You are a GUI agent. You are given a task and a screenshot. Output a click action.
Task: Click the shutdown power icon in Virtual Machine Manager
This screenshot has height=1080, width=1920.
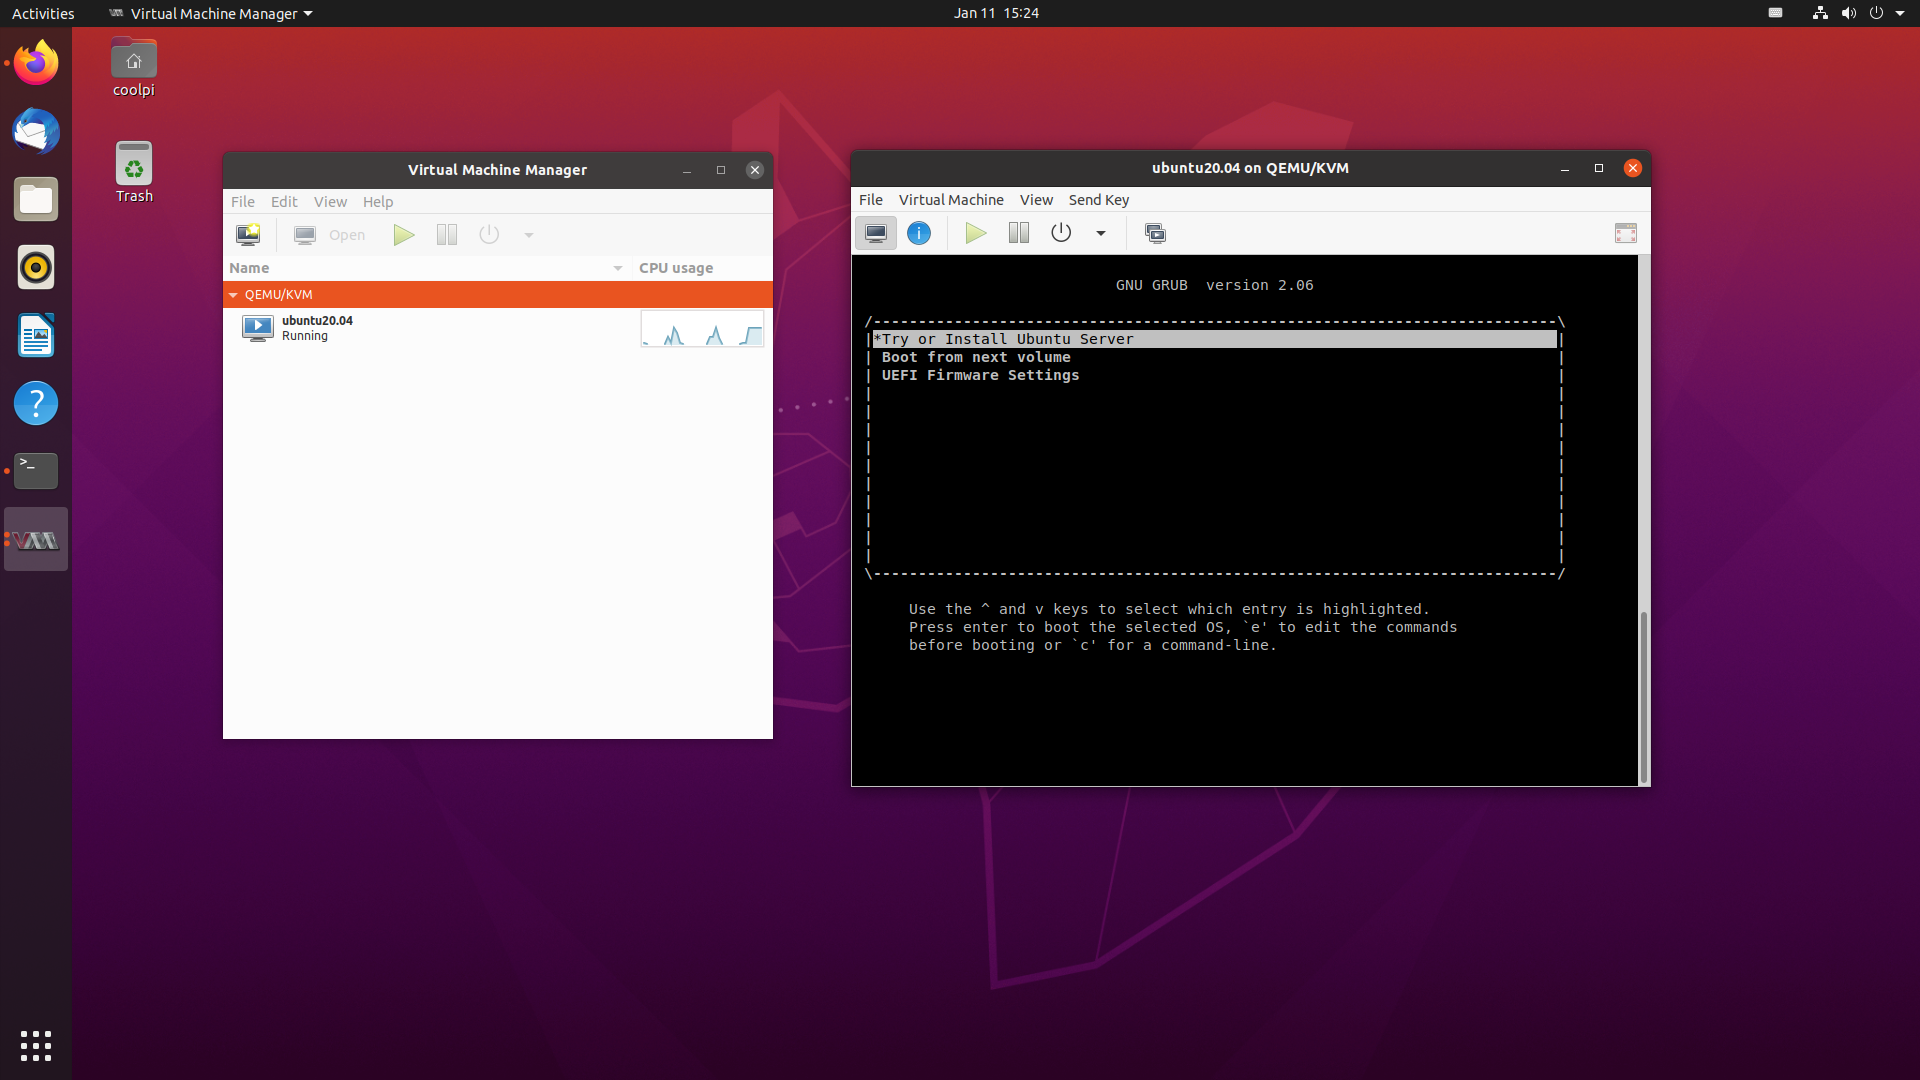[x=489, y=235]
